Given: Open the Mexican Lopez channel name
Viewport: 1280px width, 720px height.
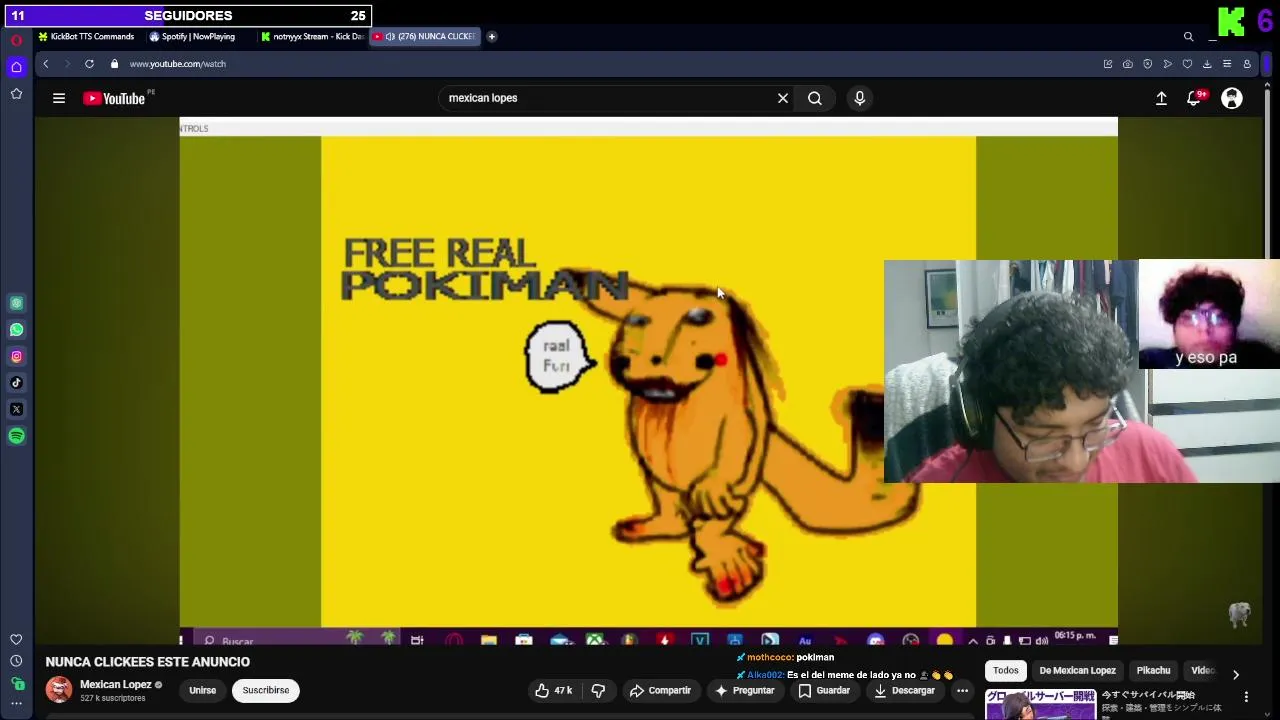Looking at the screenshot, I should click(x=116, y=685).
